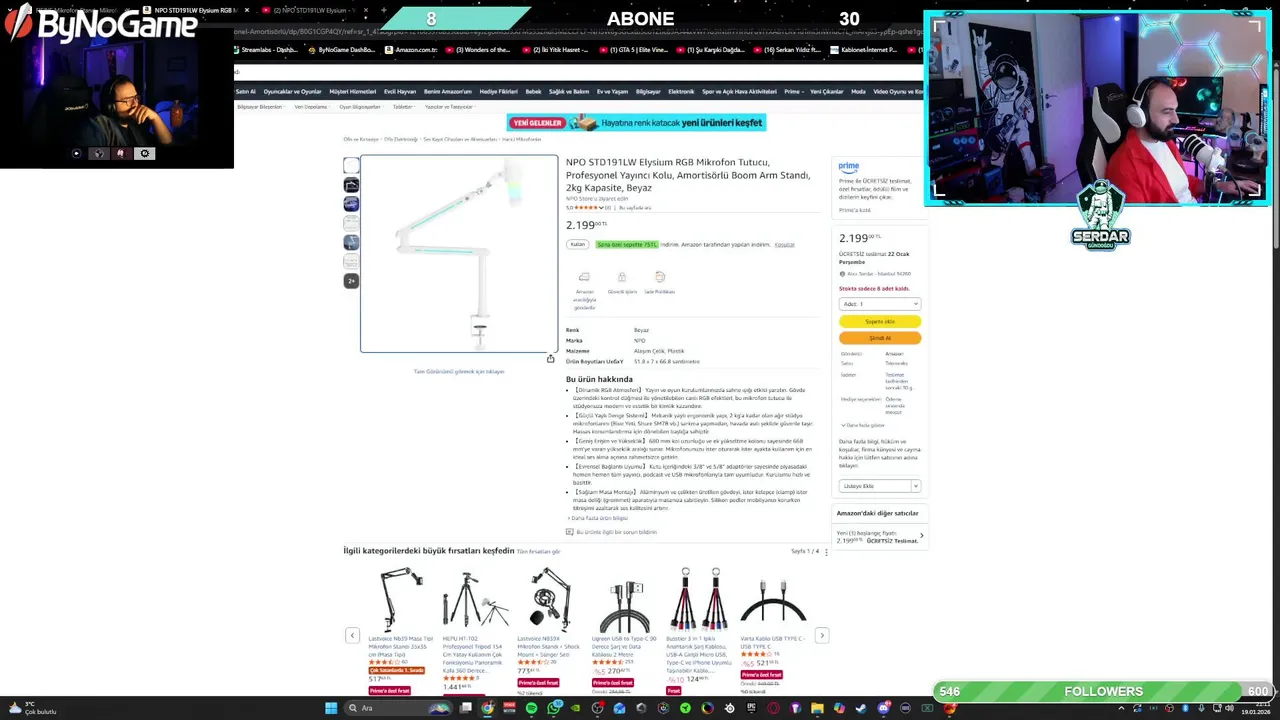The width and height of the screenshot is (1280, 720).
Task: Open Elektronik nav item
Action: pos(681,91)
